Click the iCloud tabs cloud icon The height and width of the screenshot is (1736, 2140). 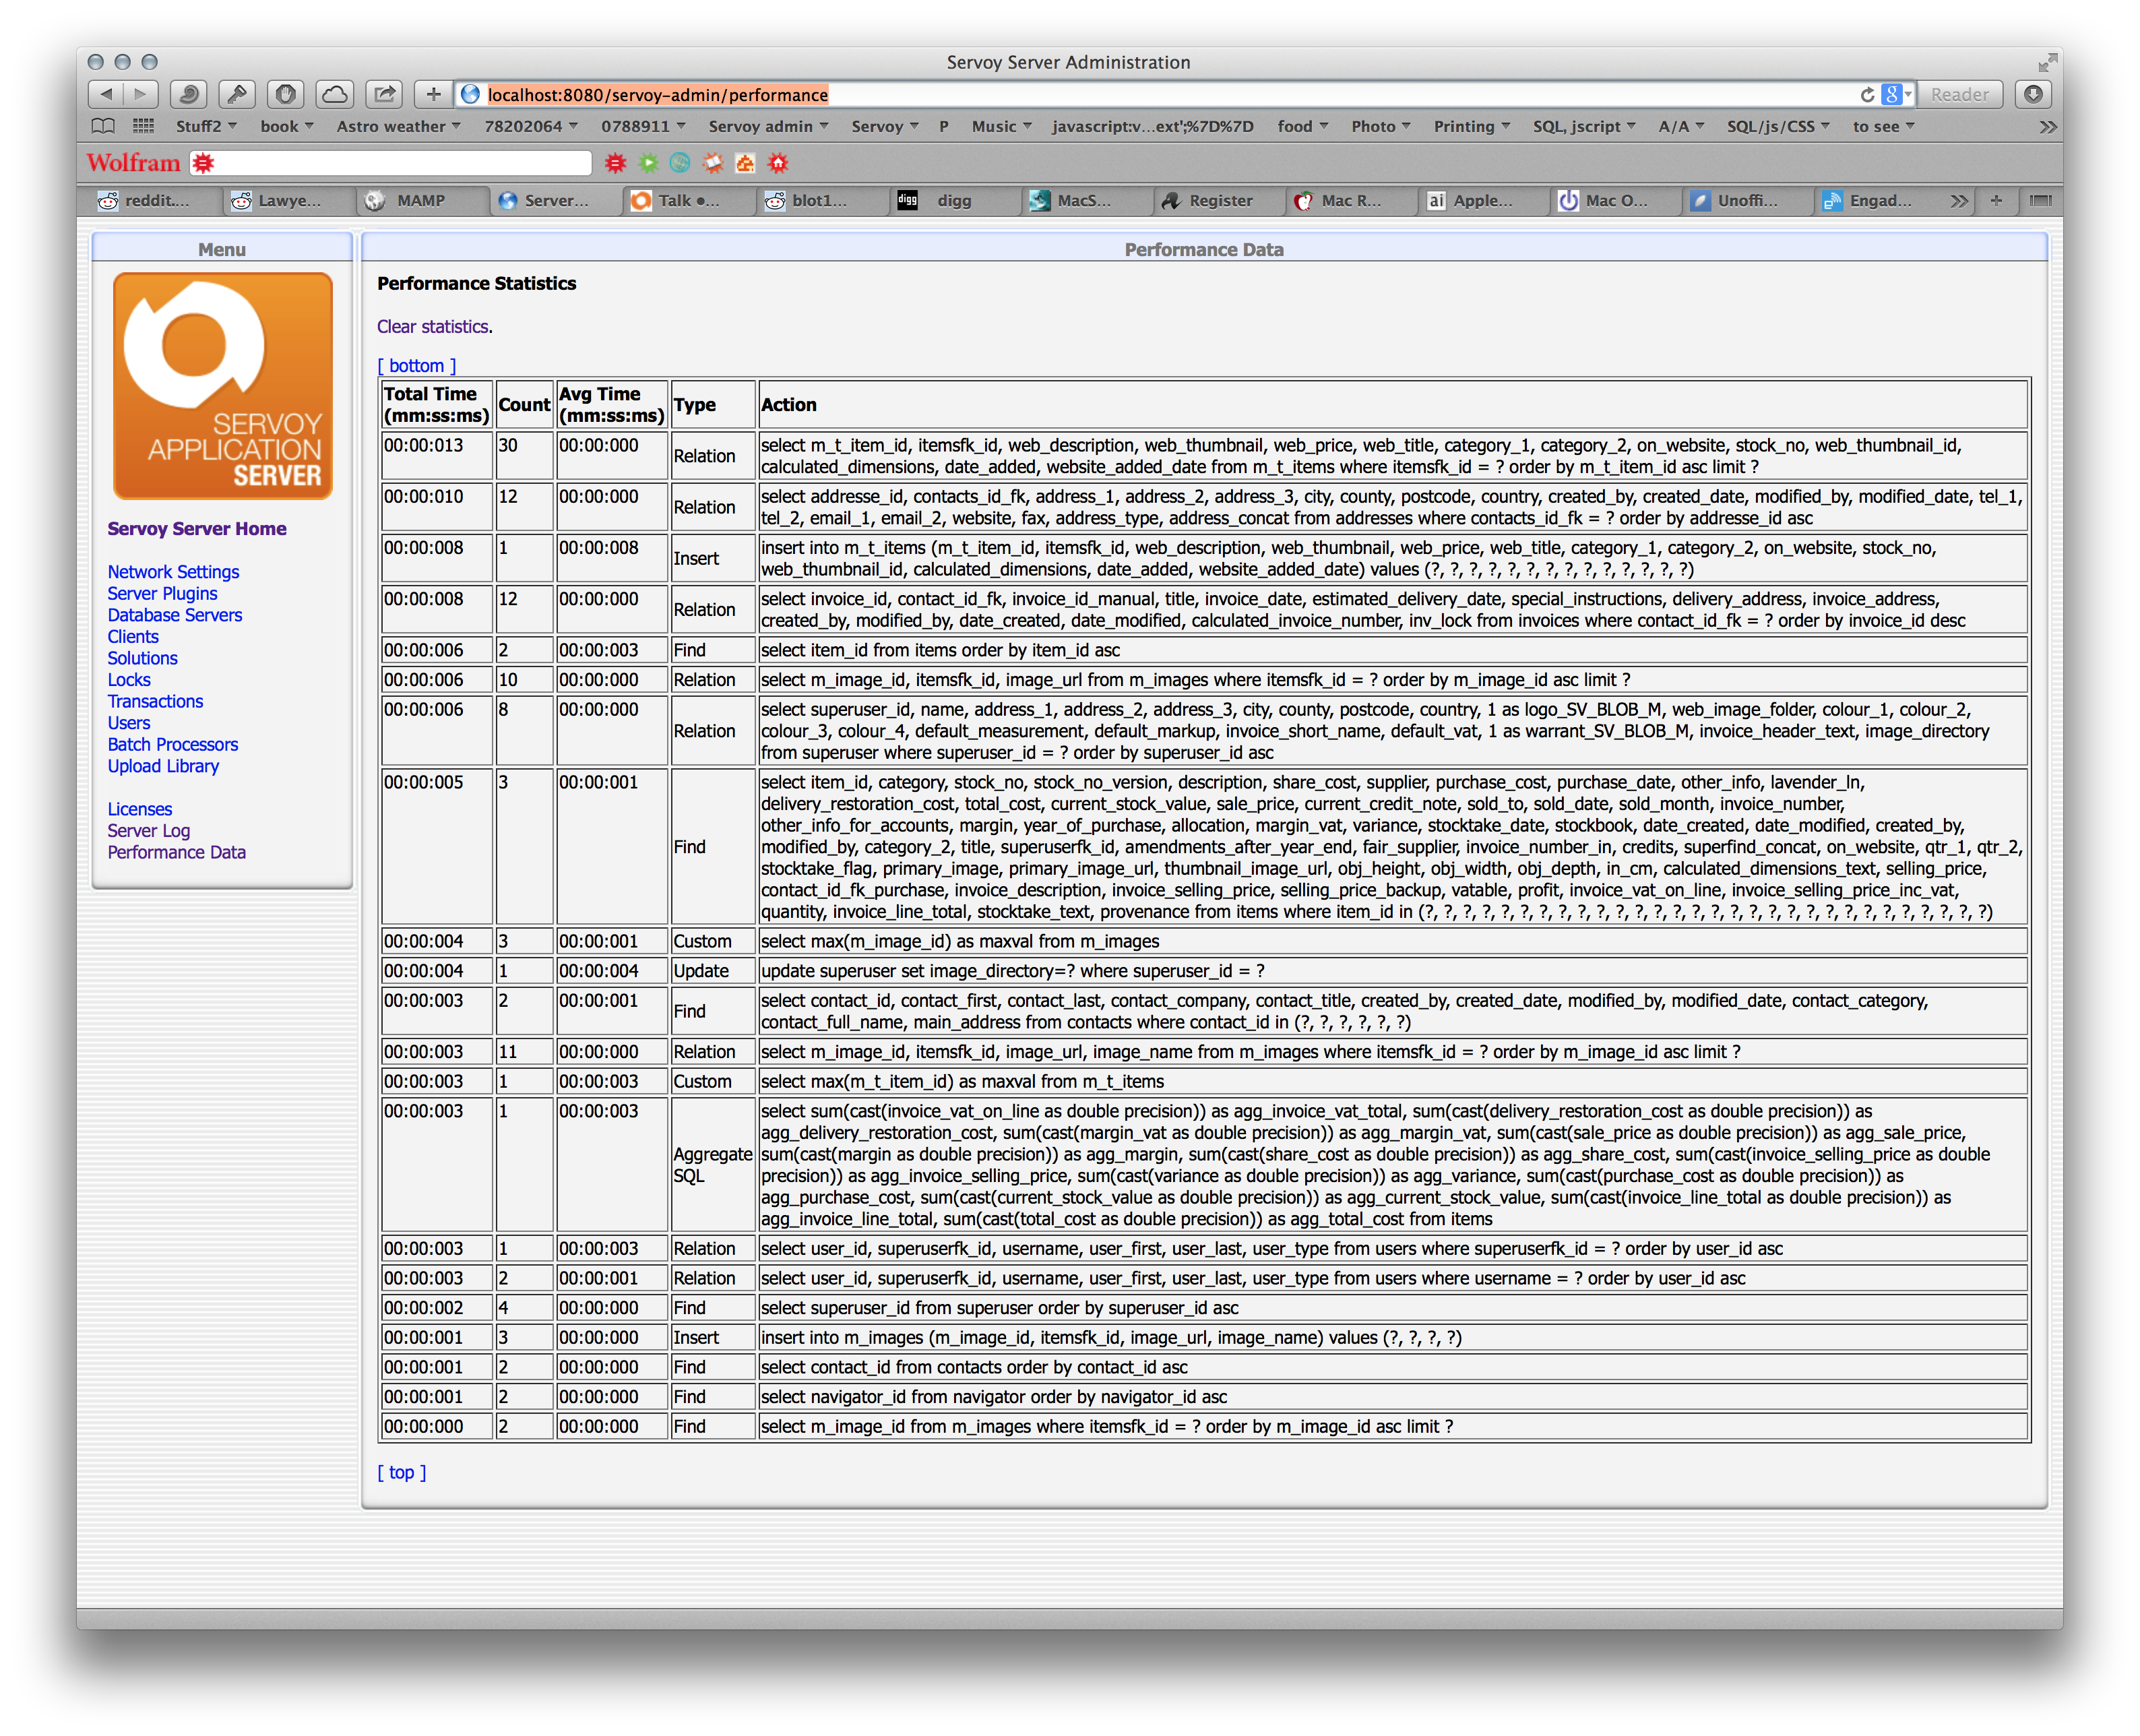[x=334, y=94]
